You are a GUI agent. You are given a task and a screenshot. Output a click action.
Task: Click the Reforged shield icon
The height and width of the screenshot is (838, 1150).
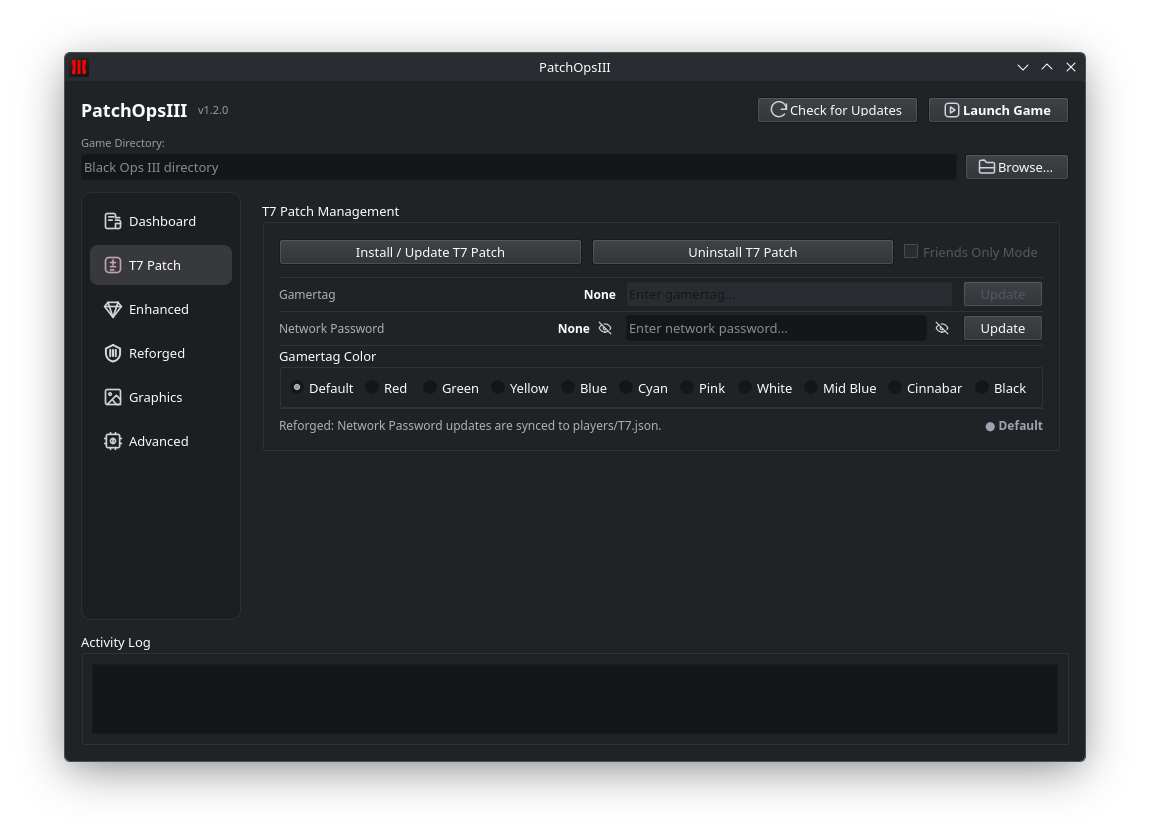pyautogui.click(x=112, y=353)
